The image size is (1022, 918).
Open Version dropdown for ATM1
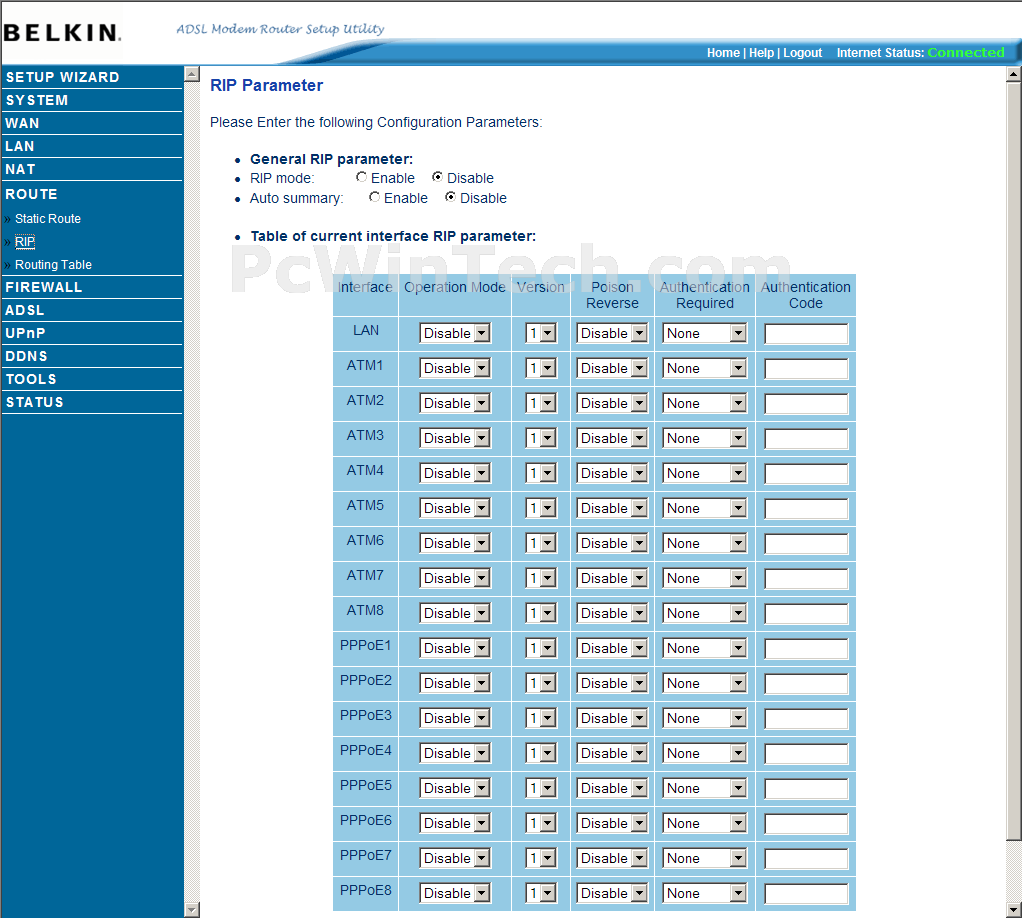click(541, 368)
